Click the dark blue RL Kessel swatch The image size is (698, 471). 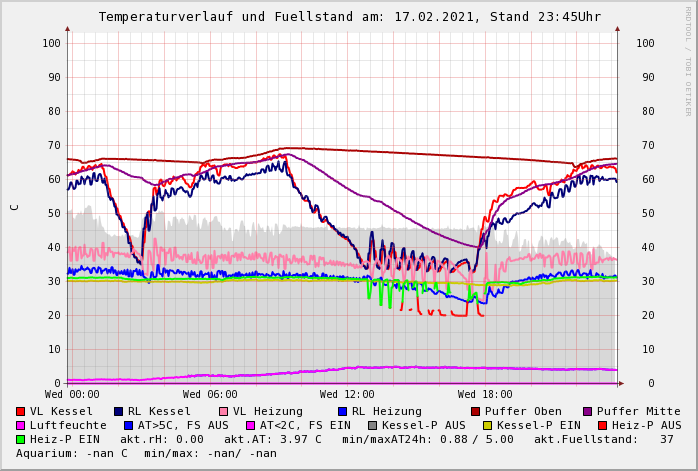119,411
